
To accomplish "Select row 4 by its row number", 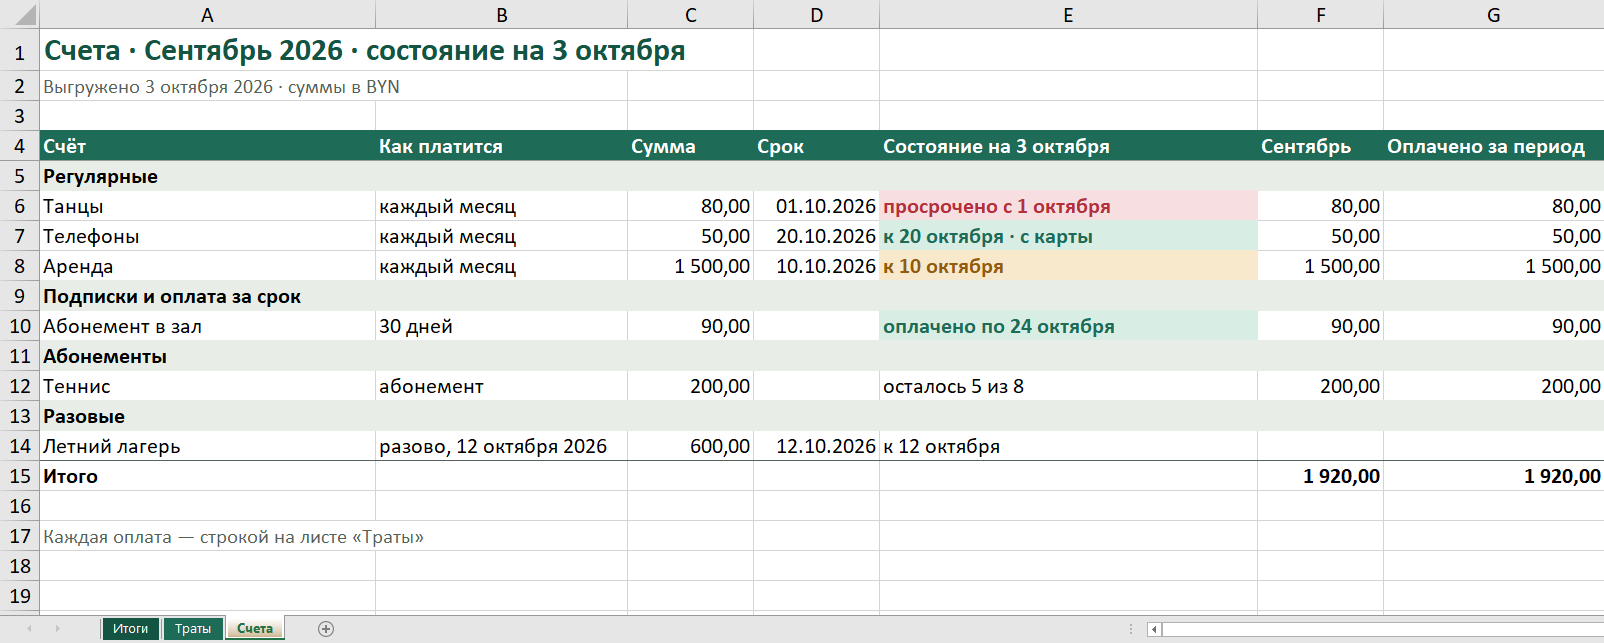I will coord(20,146).
